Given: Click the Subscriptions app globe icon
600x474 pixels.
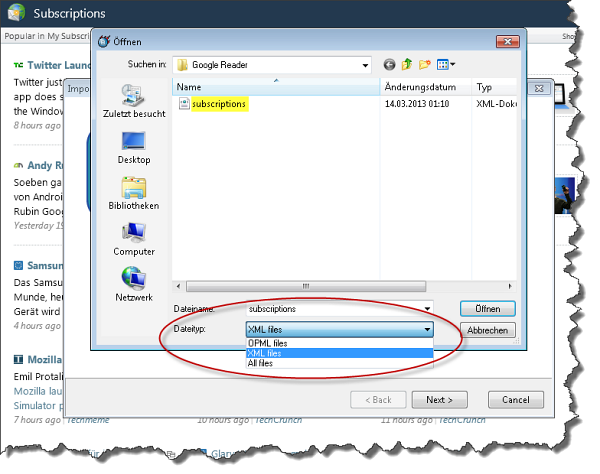Looking at the screenshot, I should pos(16,12).
